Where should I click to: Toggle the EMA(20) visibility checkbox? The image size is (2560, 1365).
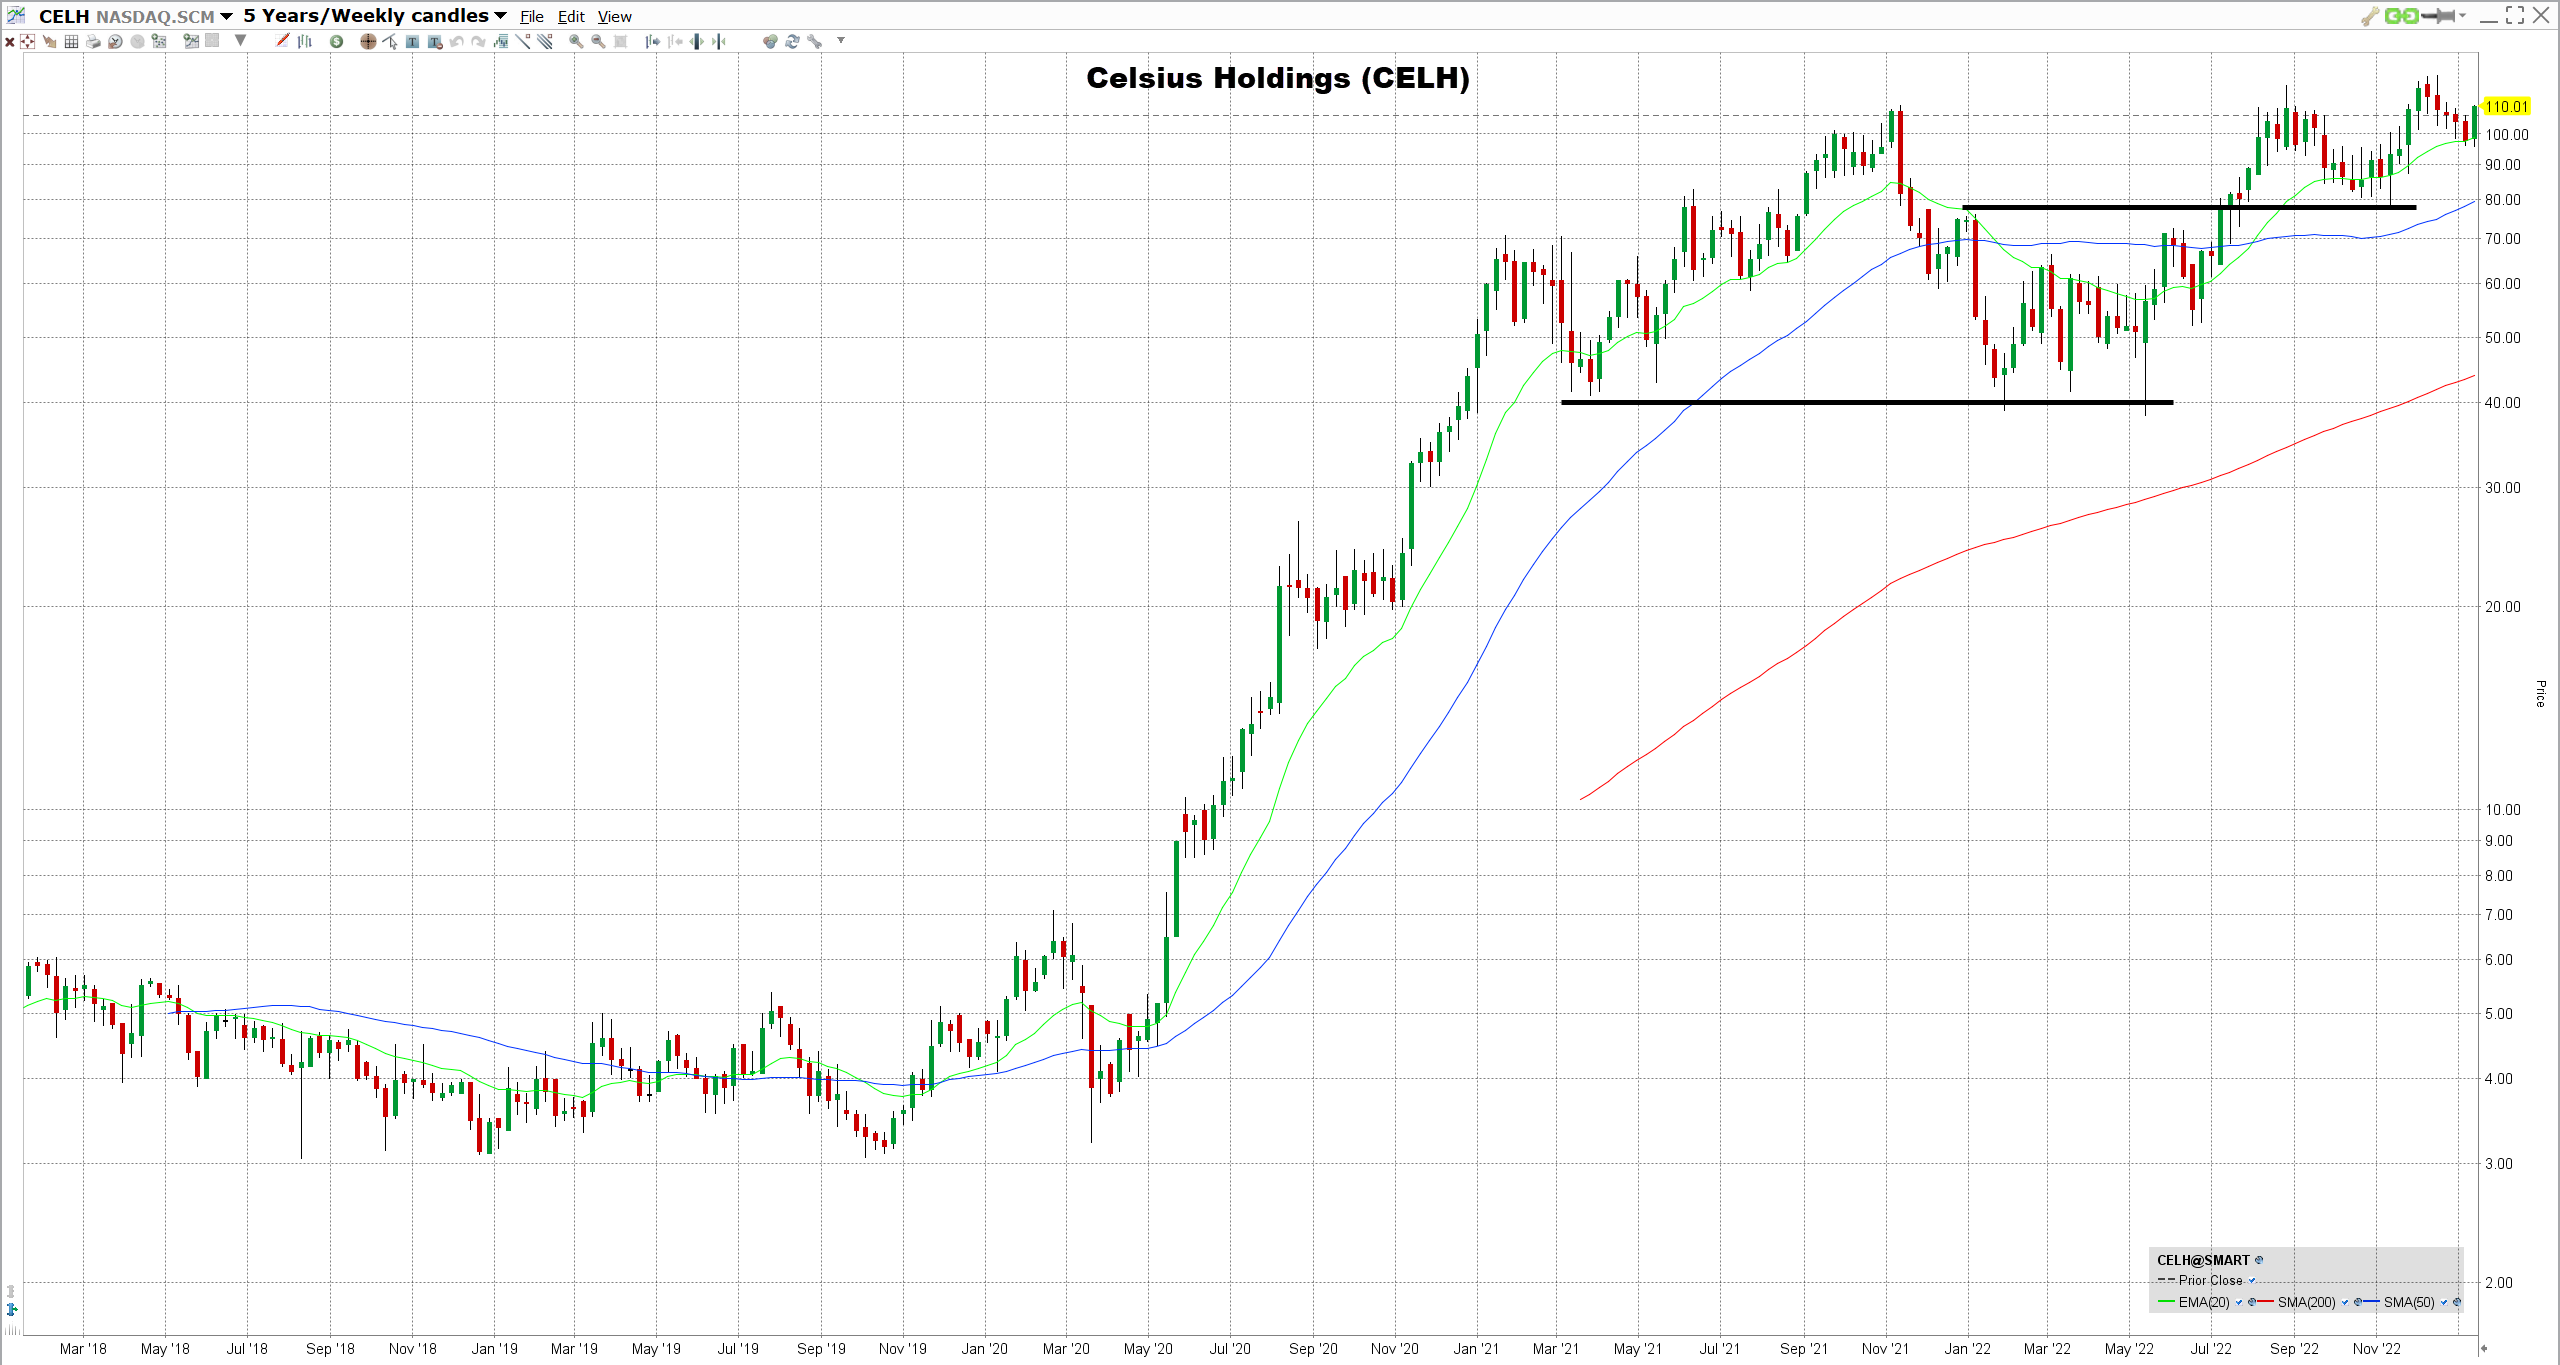click(x=2239, y=1302)
